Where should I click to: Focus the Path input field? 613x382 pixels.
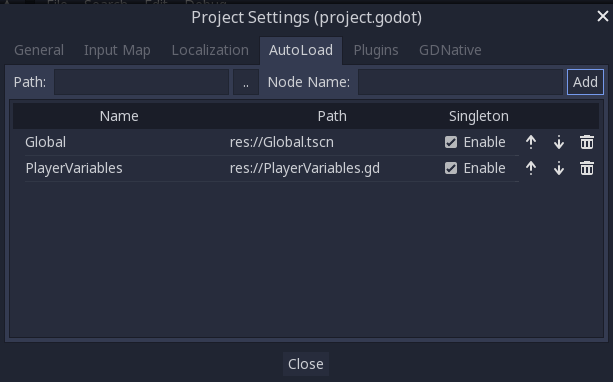[x=142, y=82]
